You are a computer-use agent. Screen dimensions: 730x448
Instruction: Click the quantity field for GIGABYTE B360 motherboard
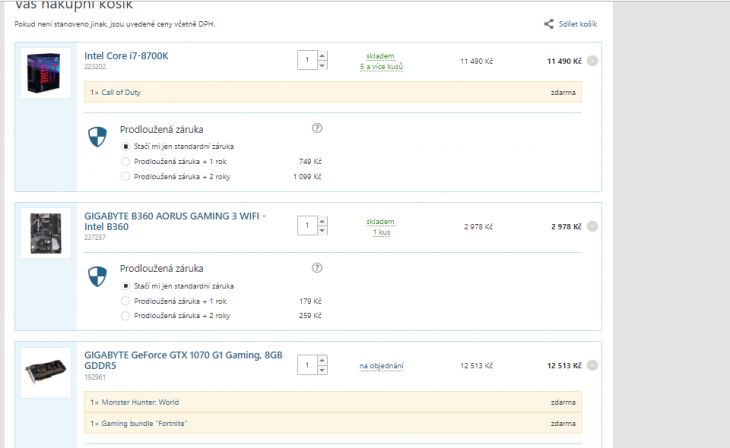coord(307,225)
